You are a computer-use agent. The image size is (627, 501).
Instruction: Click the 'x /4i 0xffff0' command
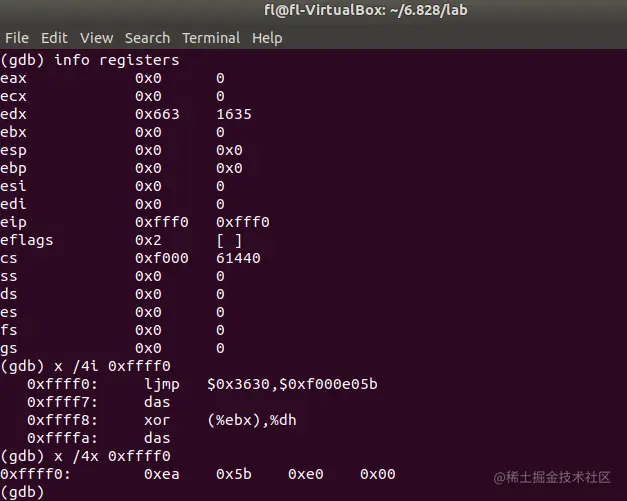112,366
